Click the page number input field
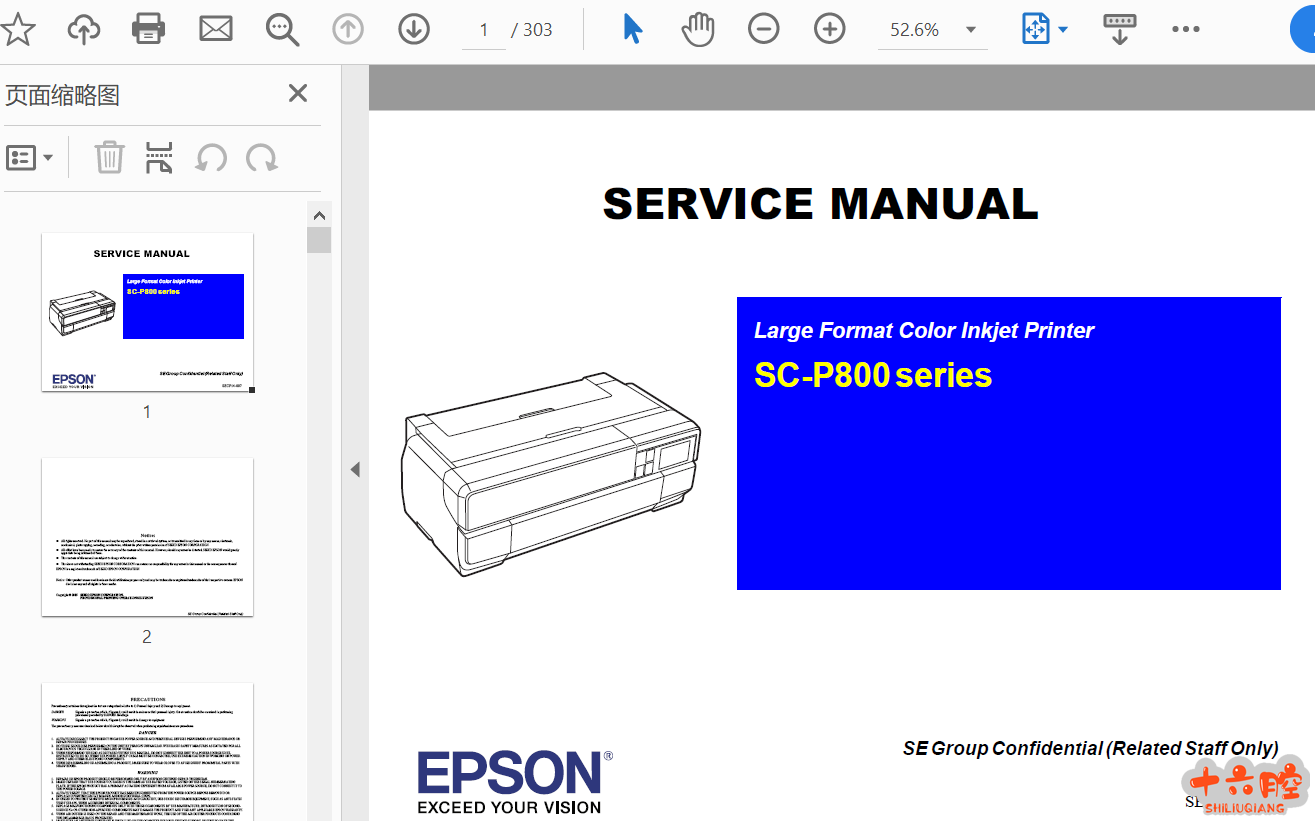Viewport: 1315px width, 821px height. coord(484,30)
